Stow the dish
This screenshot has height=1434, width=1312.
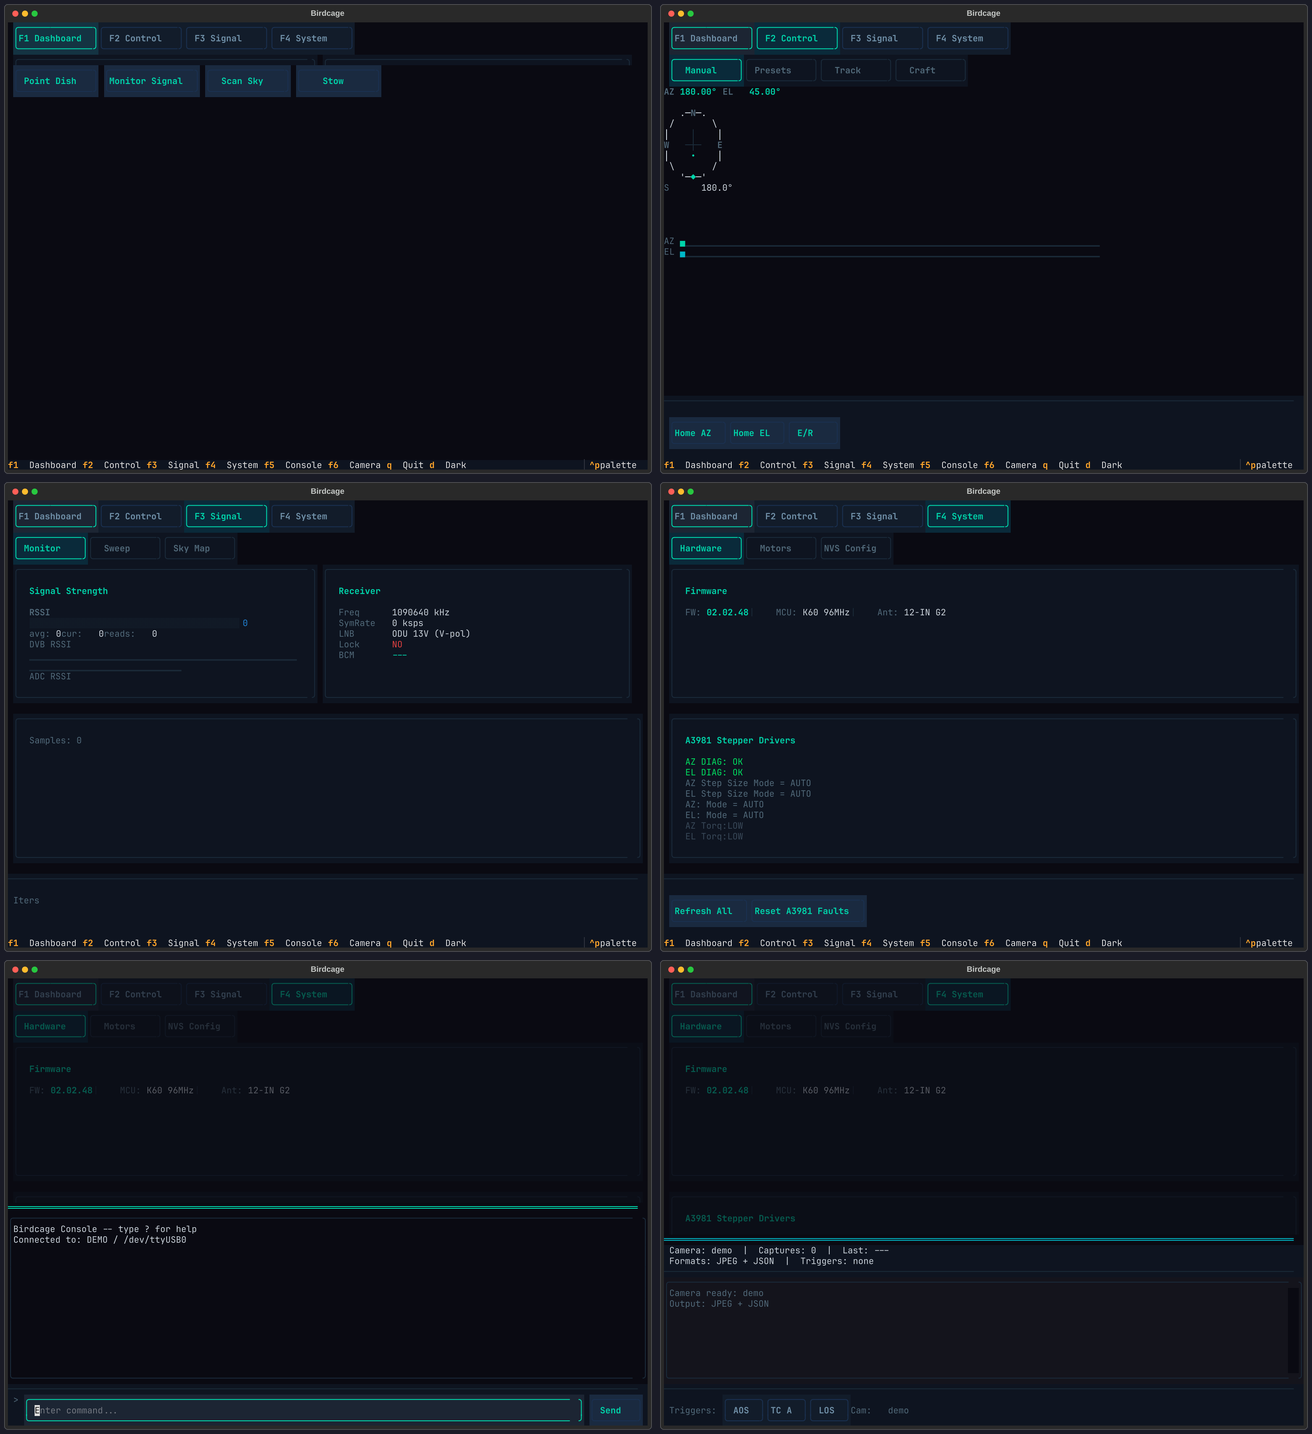[333, 81]
